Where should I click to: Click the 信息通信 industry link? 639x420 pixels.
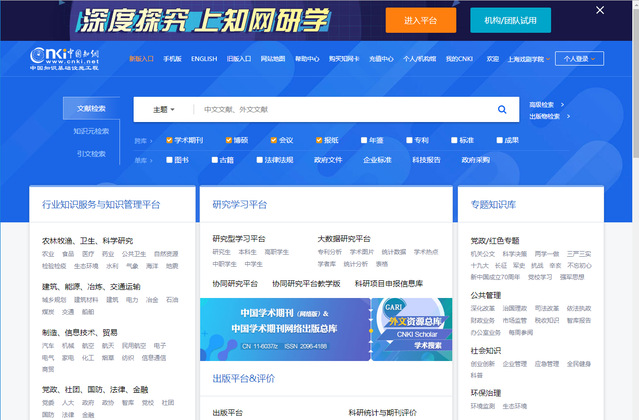pyautogui.click(x=154, y=358)
